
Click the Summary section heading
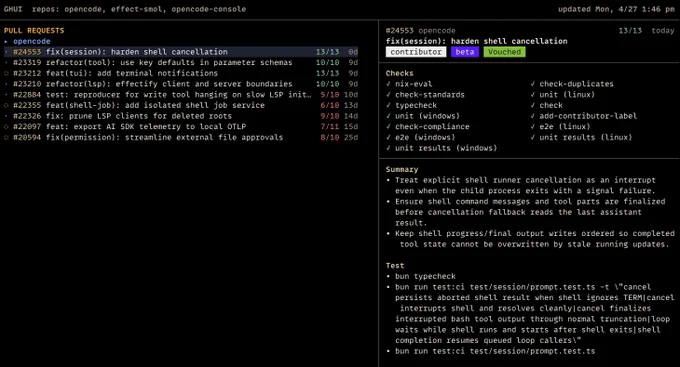(x=402, y=169)
